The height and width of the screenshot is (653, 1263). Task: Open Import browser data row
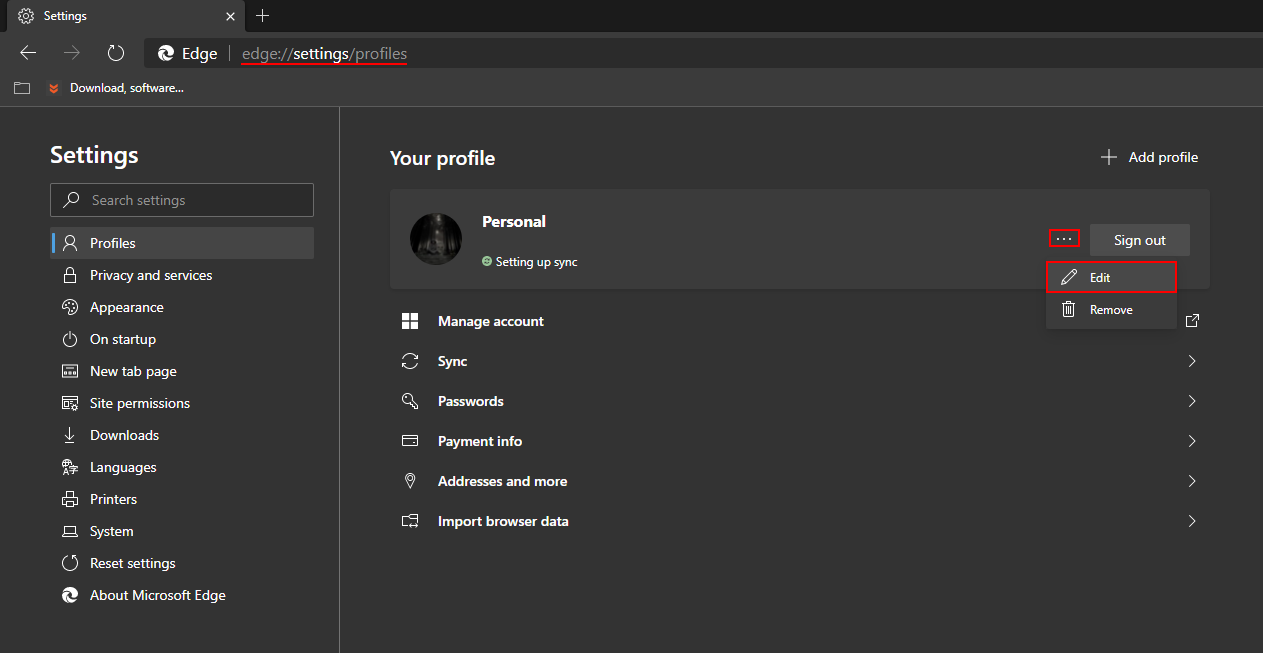click(x=800, y=521)
